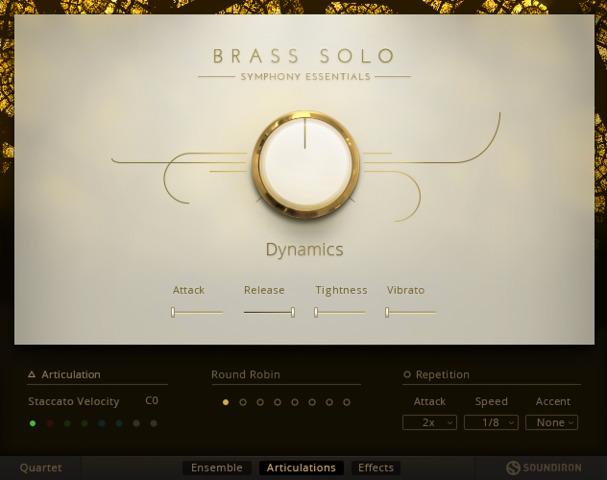Select the fifth blue articulation dot
607x480 pixels.
pyautogui.click(x=102, y=423)
